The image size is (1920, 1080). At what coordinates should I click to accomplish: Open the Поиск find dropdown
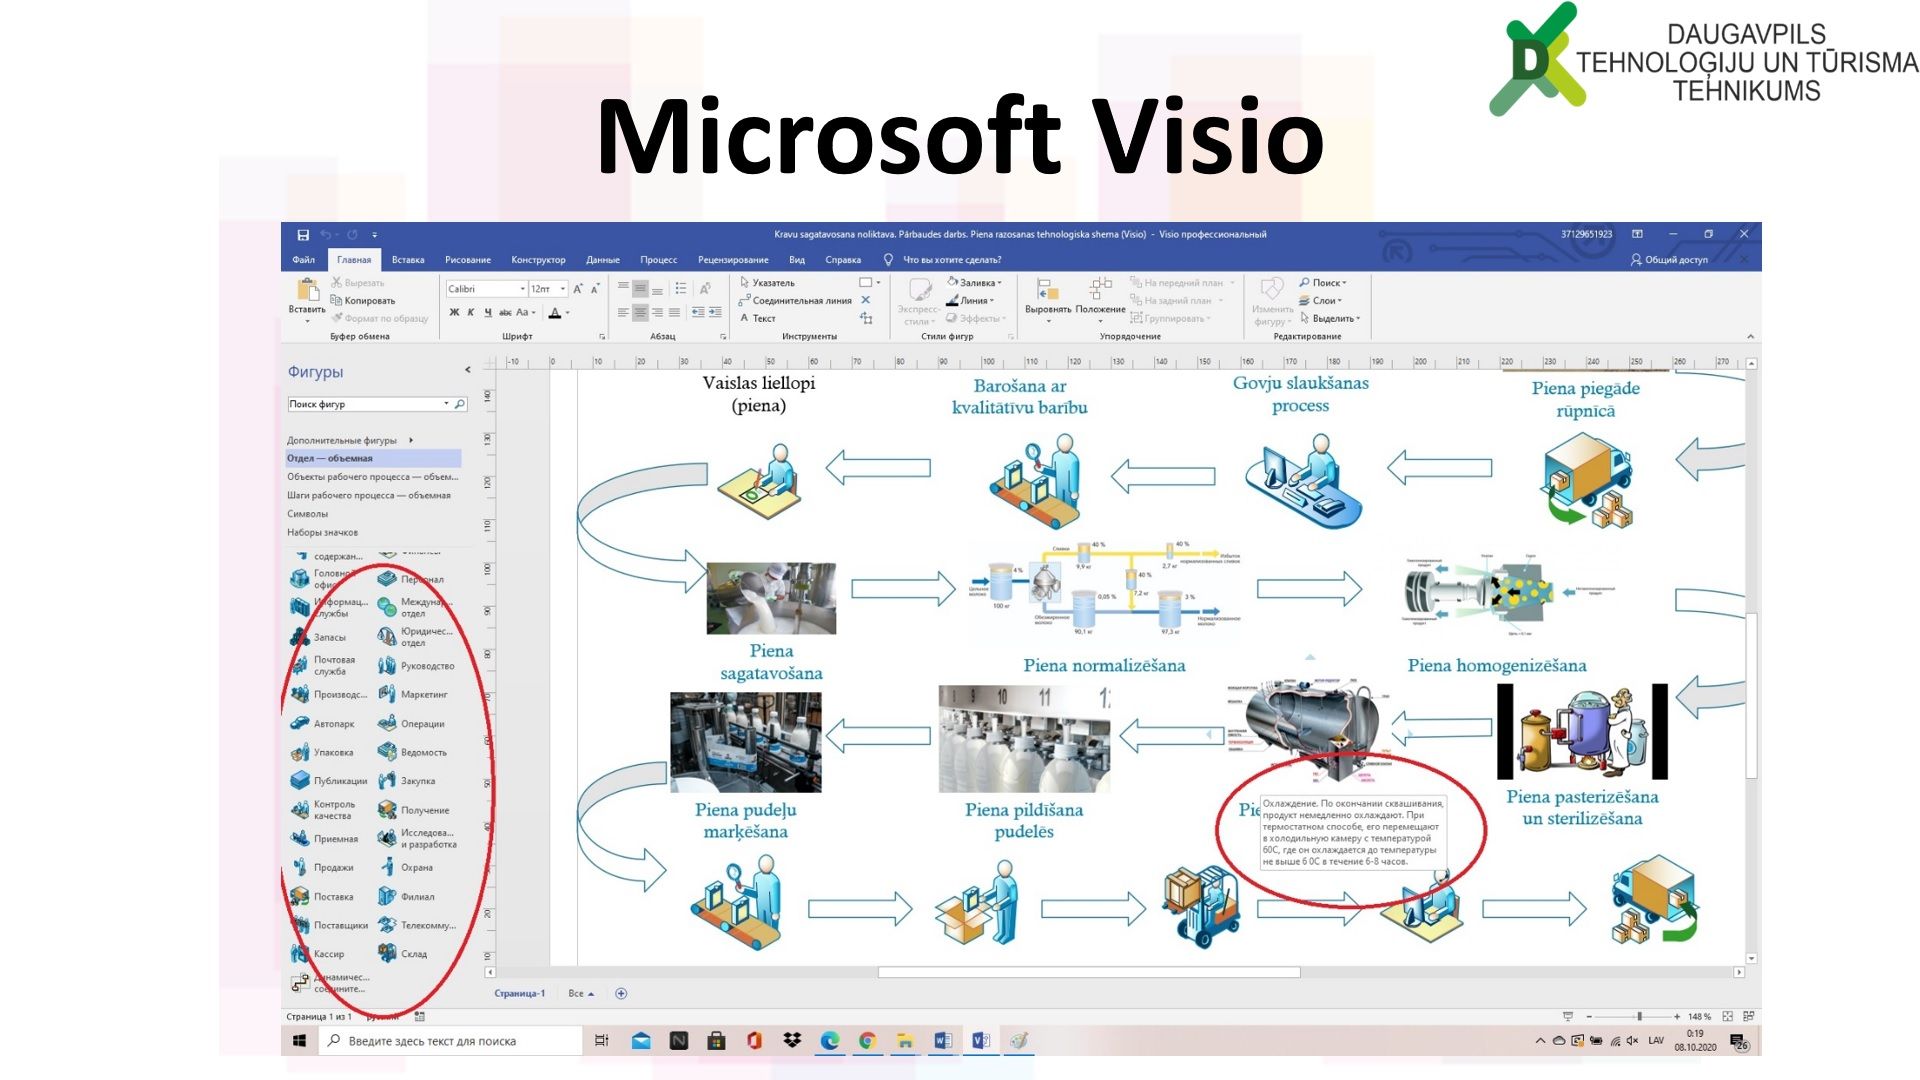tap(1323, 283)
